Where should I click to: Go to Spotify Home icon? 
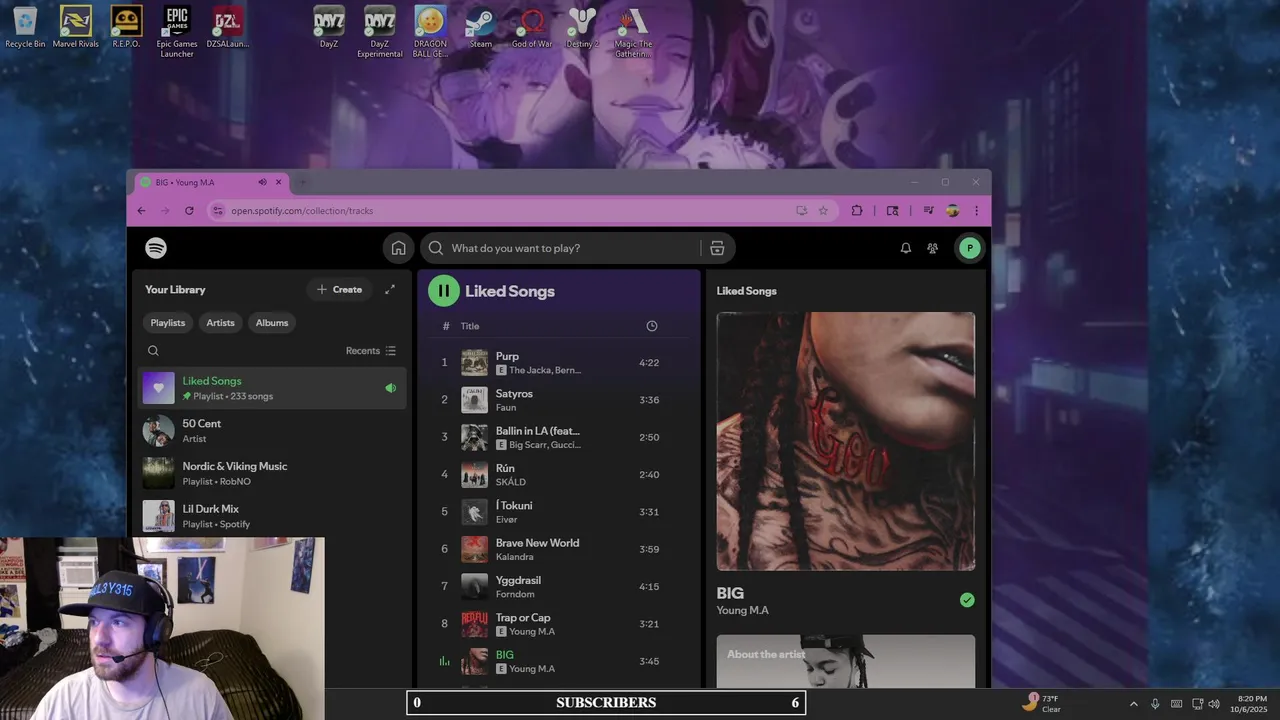coord(398,248)
